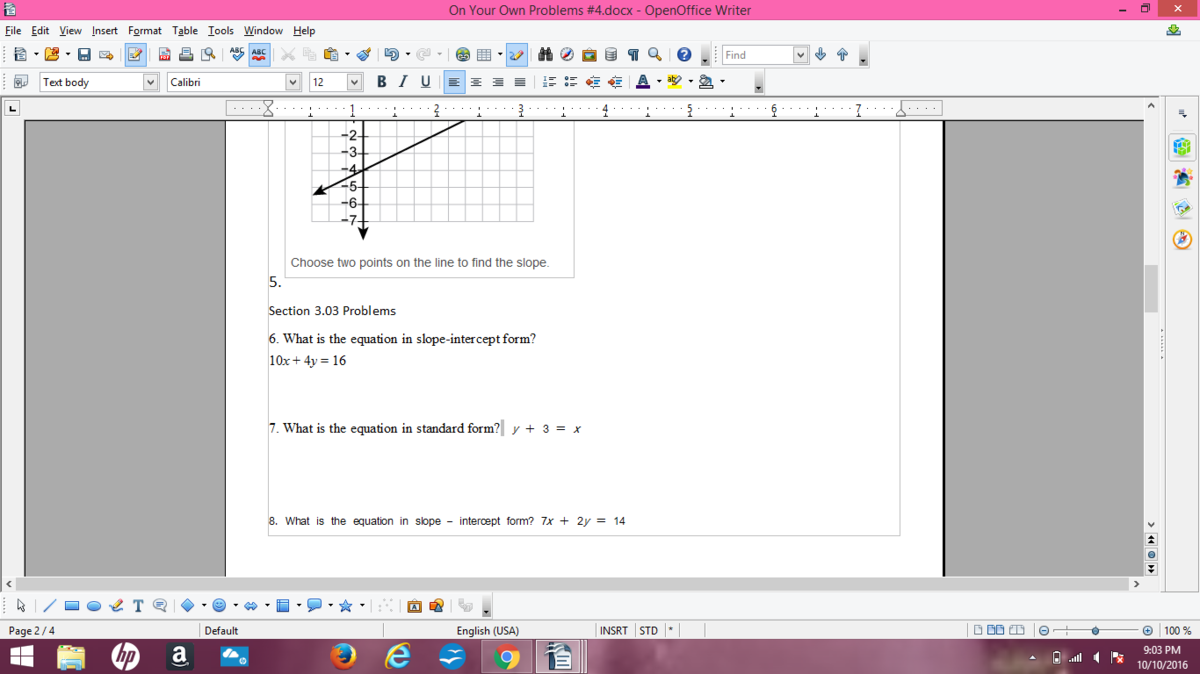The height and width of the screenshot is (674, 1200).
Task: Insert a hyperlink
Action: pos(463,55)
